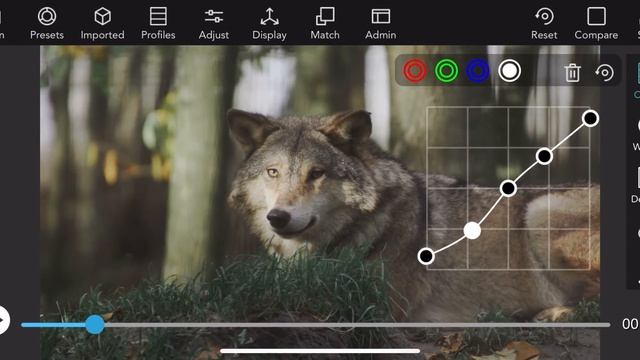The image size is (640, 360).
Task: Open the Presets panel
Action: coord(47,23)
